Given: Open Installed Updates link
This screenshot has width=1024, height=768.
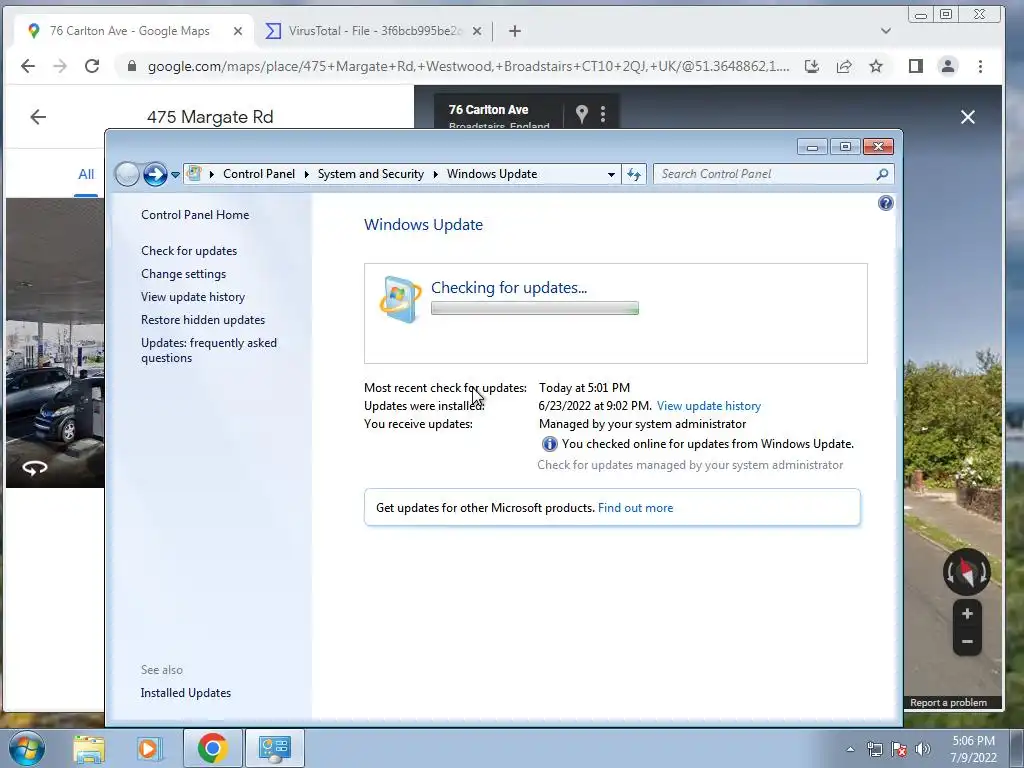Looking at the screenshot, I should pos(185,693).
